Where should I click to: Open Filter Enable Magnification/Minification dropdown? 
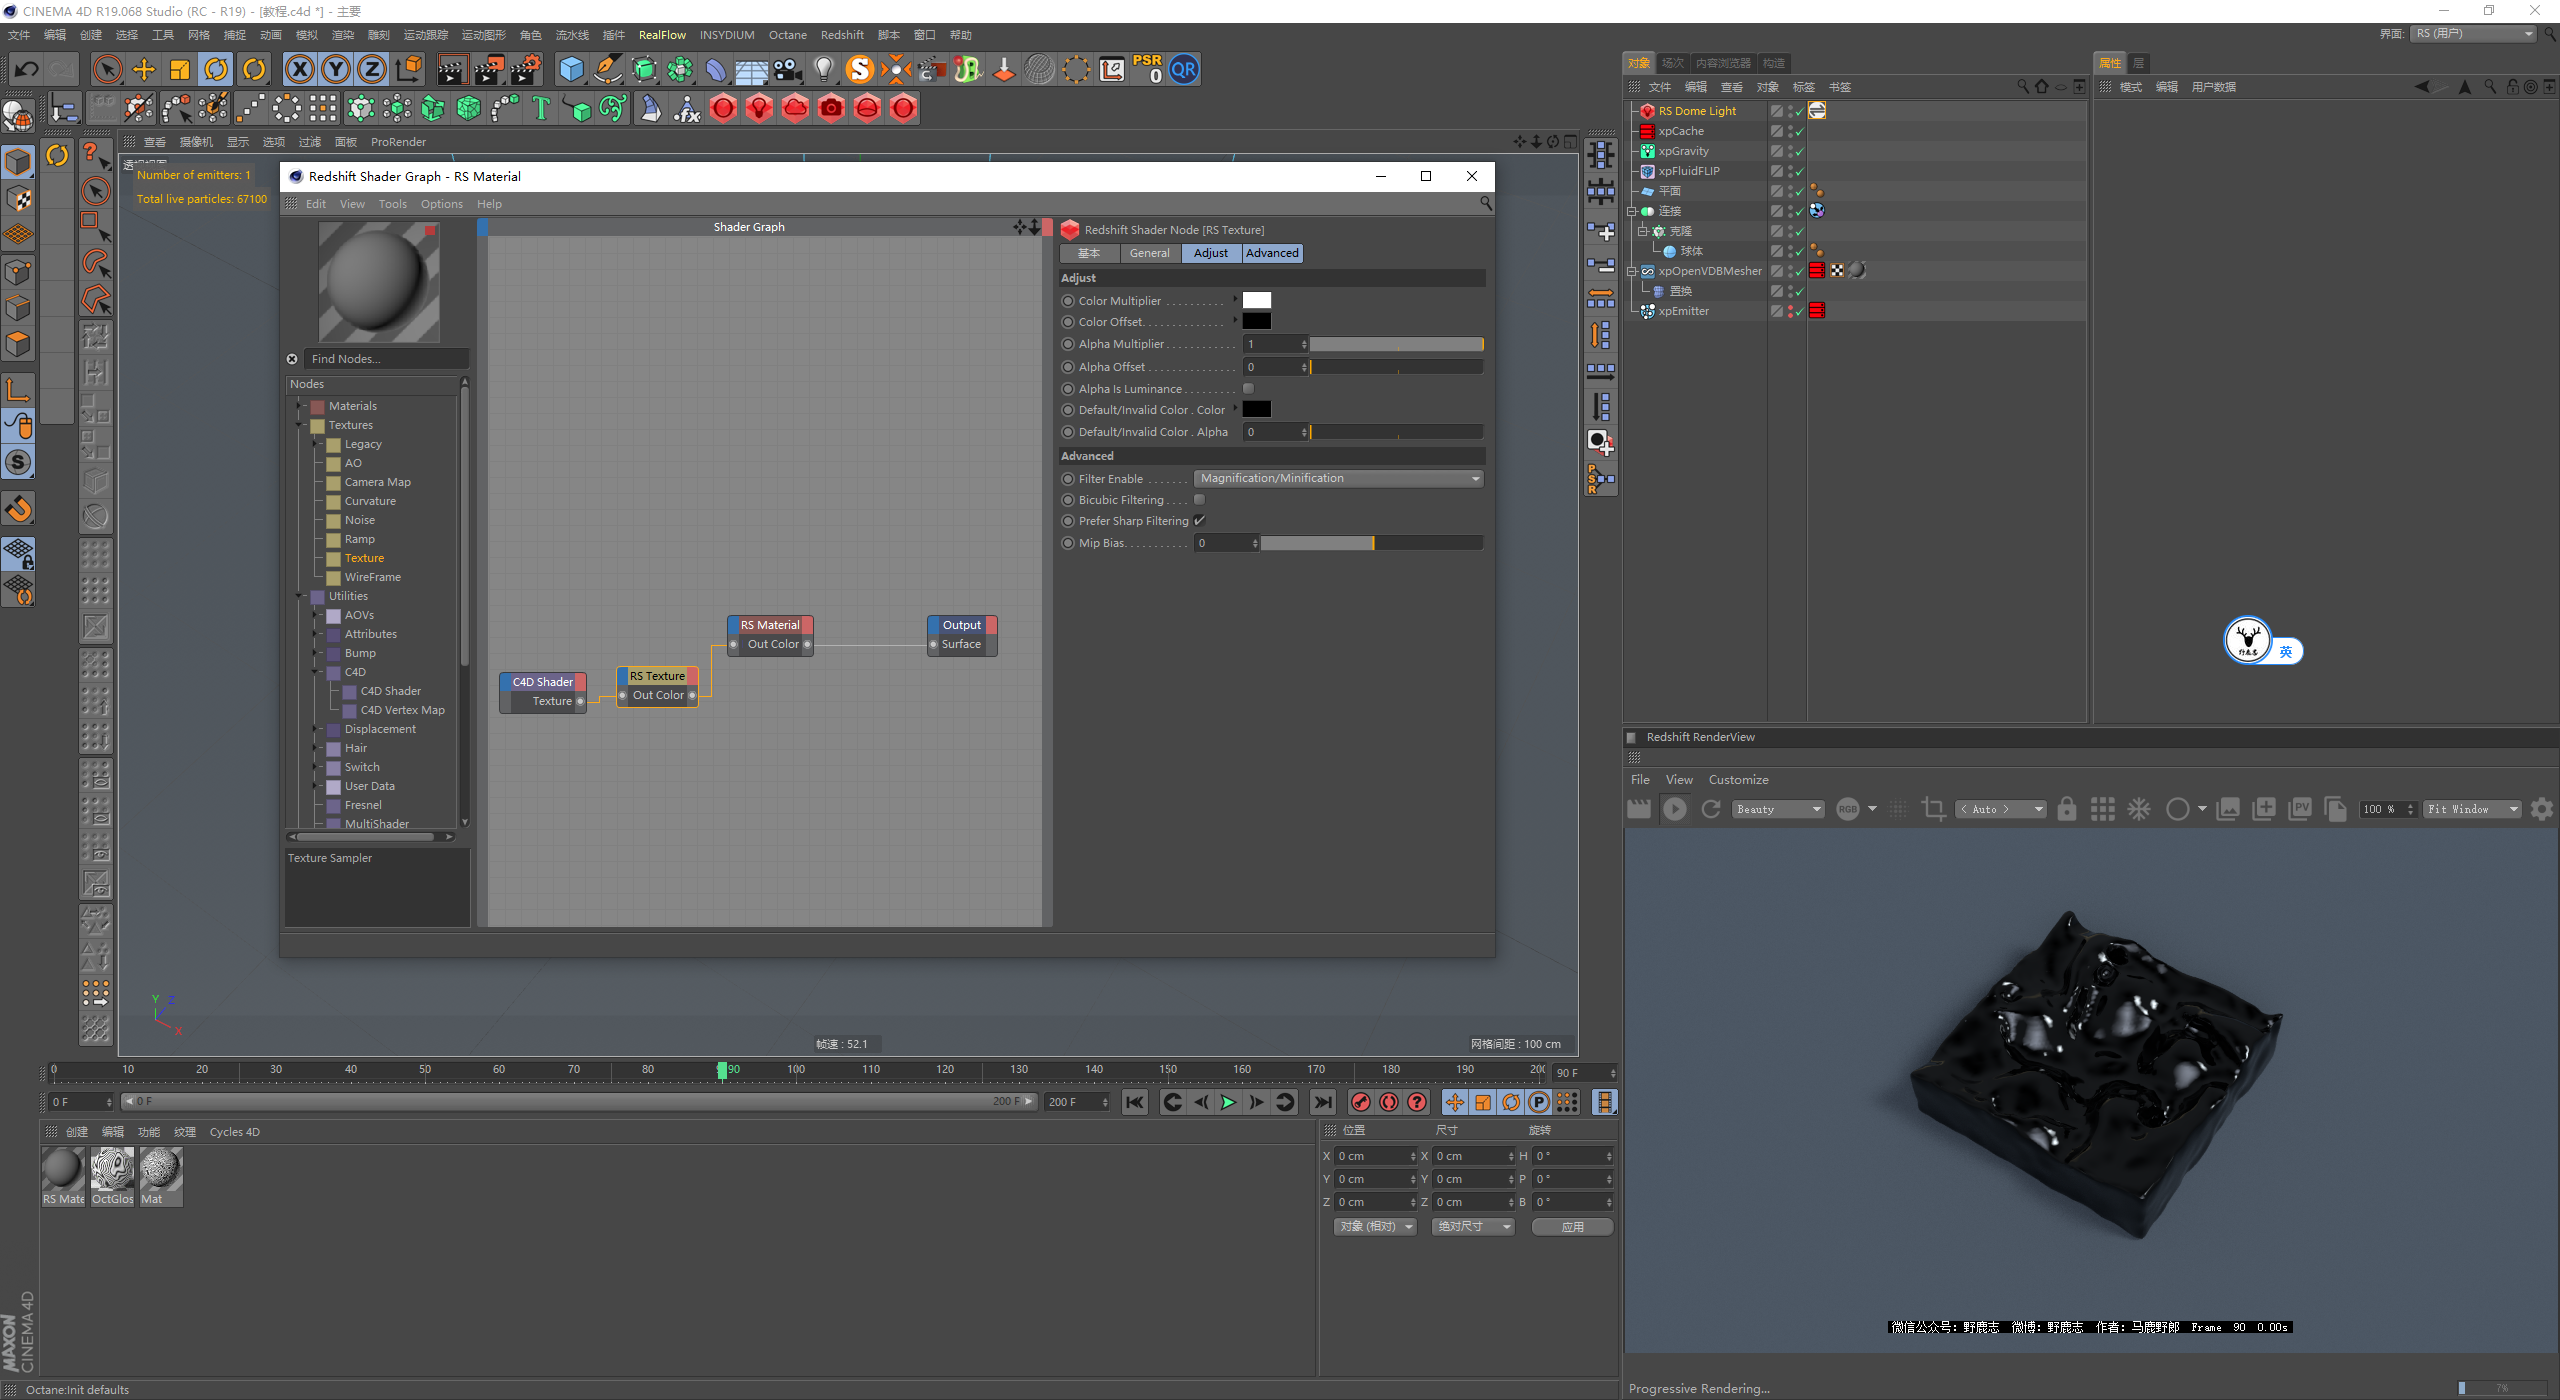click(1338, 478)
